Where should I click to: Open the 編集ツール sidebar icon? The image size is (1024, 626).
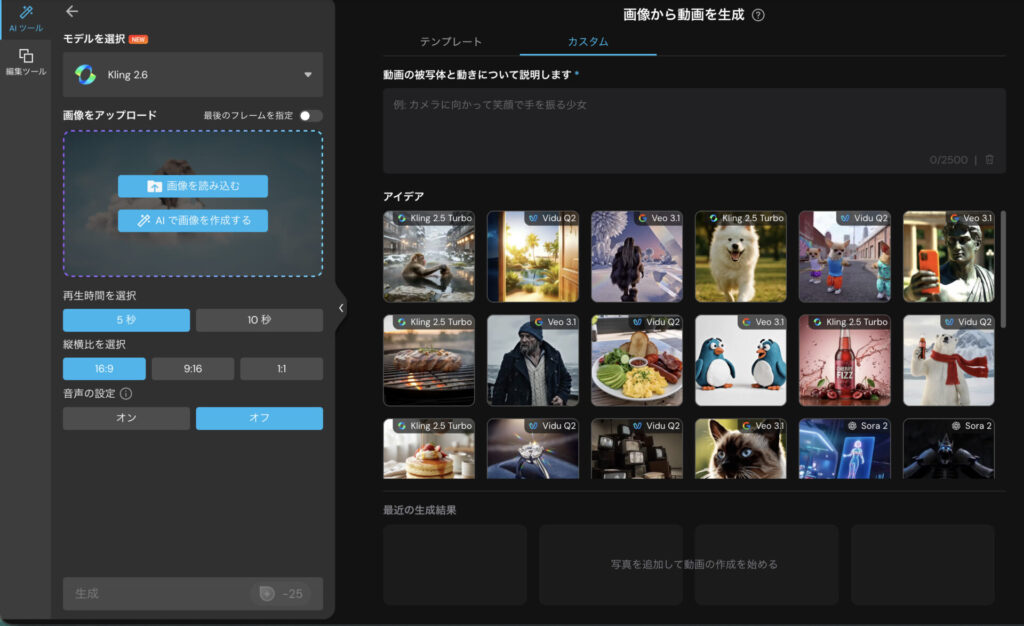click(25, 62)
